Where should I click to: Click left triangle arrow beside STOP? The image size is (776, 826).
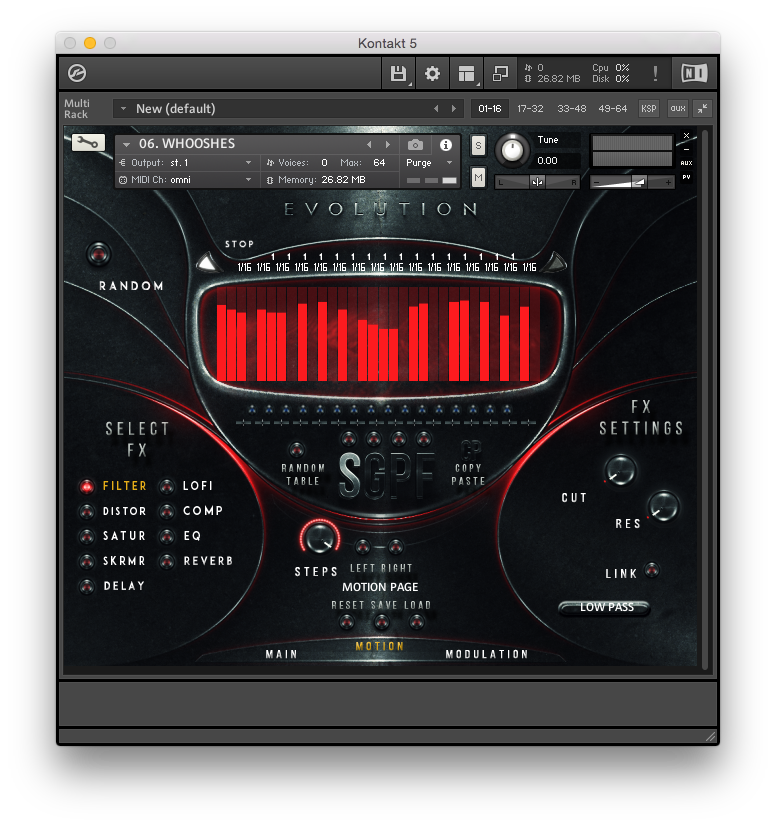pyautogui.click(x=208, y=262)
